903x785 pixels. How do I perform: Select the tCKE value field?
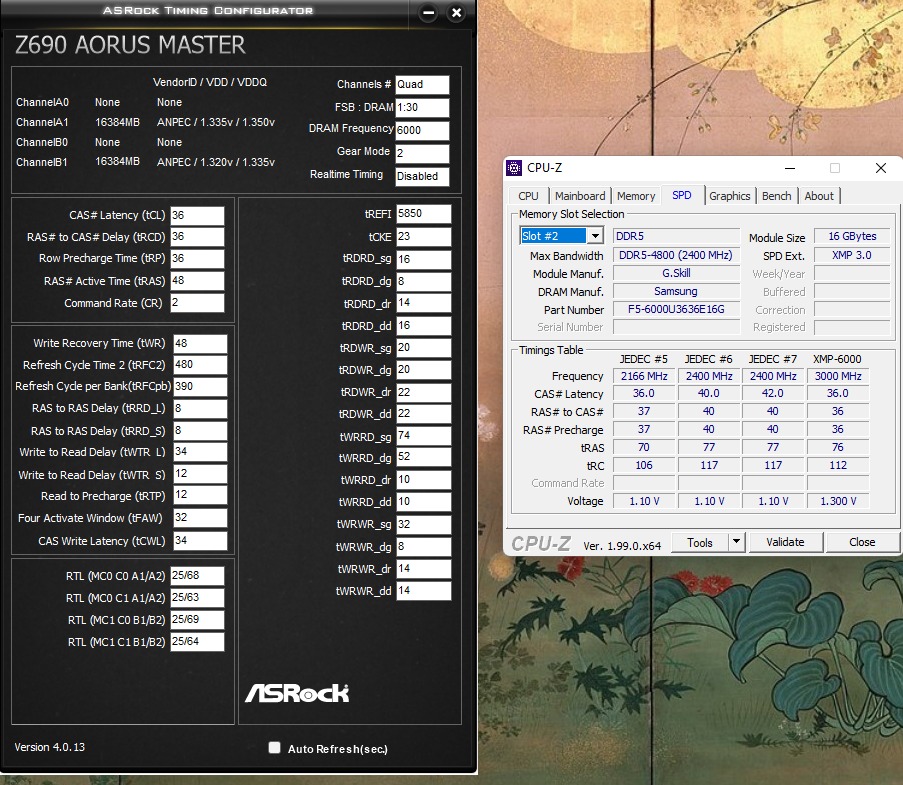423,236
